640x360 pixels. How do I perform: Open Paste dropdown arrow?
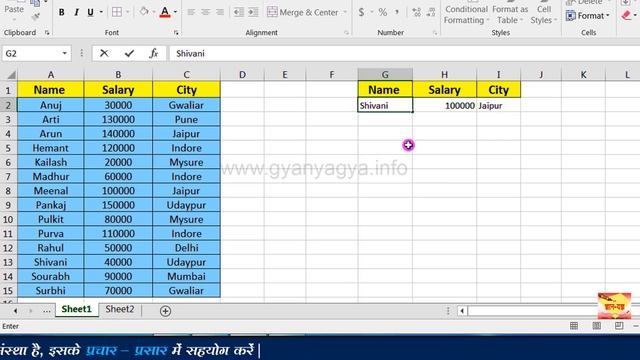pos(14,20)
